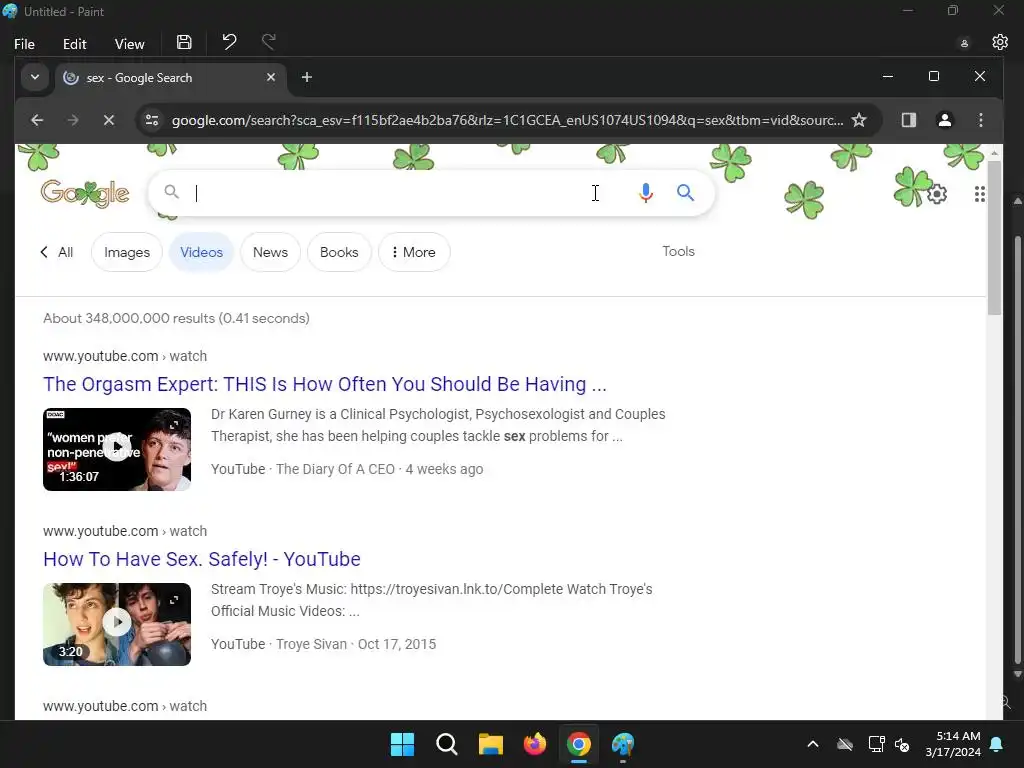Open Paint settings gear icon
Image resolution: width=1024 pixels, height=768 pixels.
[x=1000, y=42]
